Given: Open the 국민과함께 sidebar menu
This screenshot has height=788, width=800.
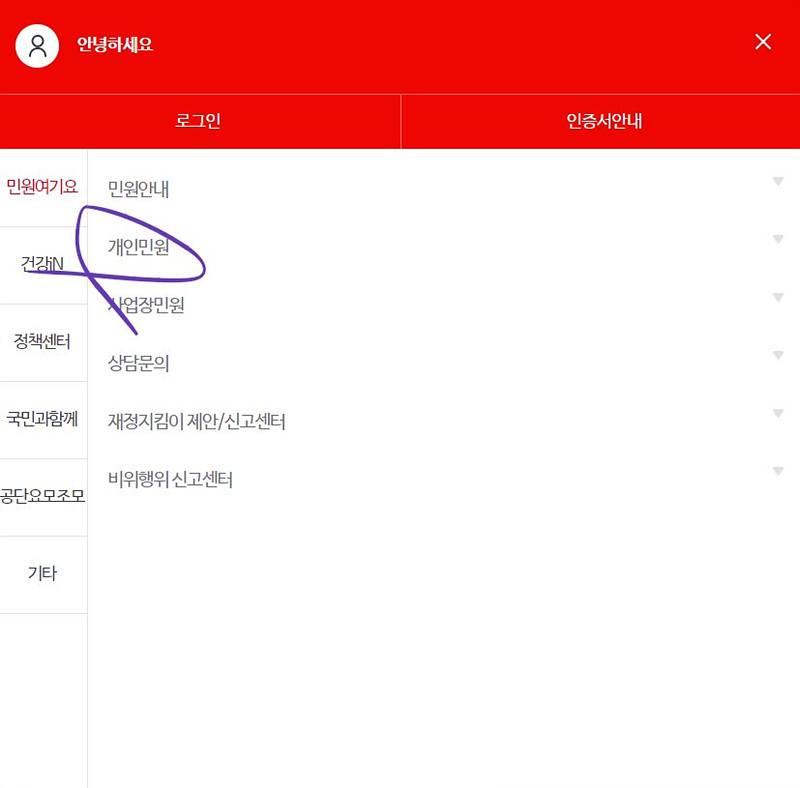Looking at the screenshot, I should tap(43, 420).
